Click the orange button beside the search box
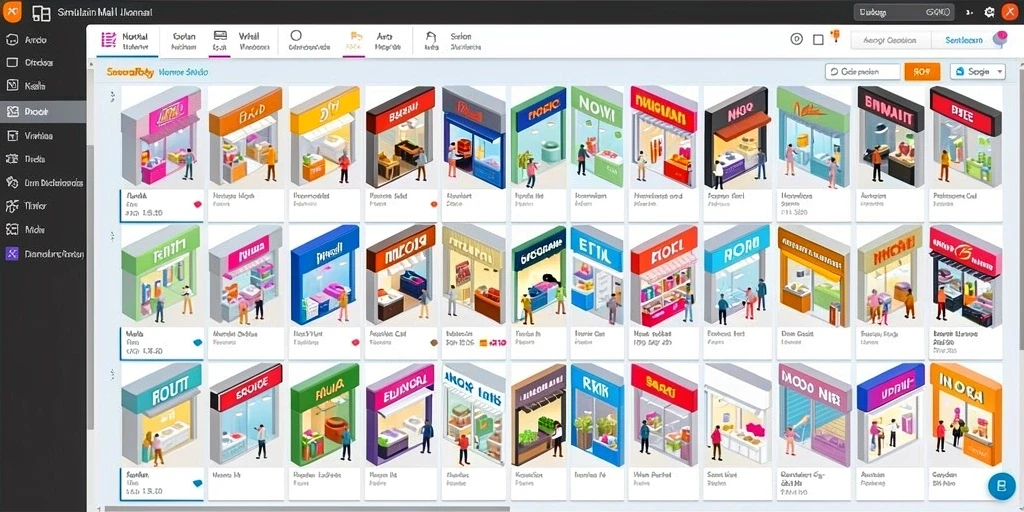 [922, 72]
